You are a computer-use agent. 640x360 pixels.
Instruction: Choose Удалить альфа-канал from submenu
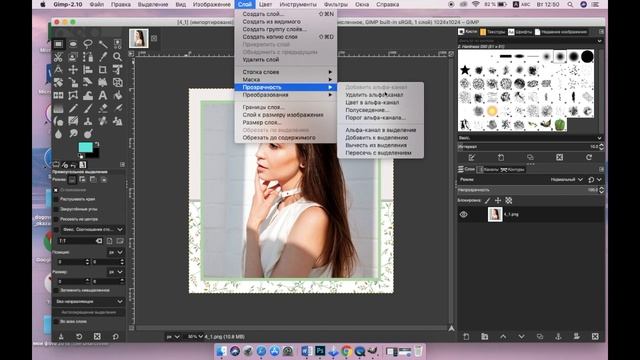[374, 95]
